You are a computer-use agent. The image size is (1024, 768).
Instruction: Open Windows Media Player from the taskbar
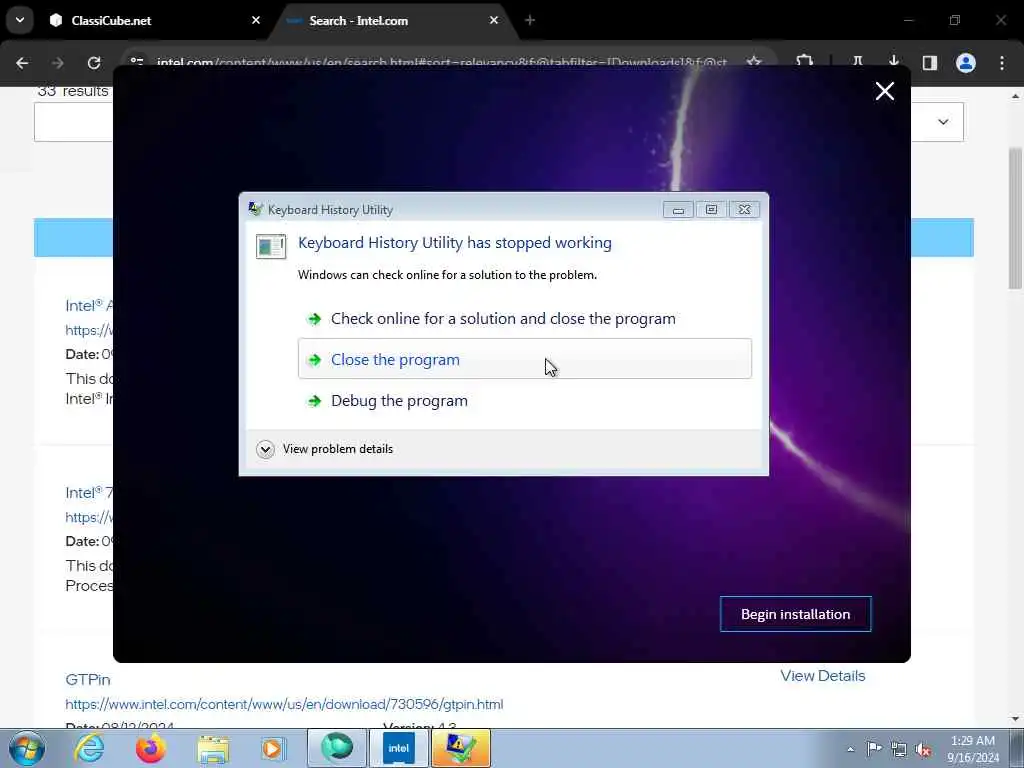(273, 748)
